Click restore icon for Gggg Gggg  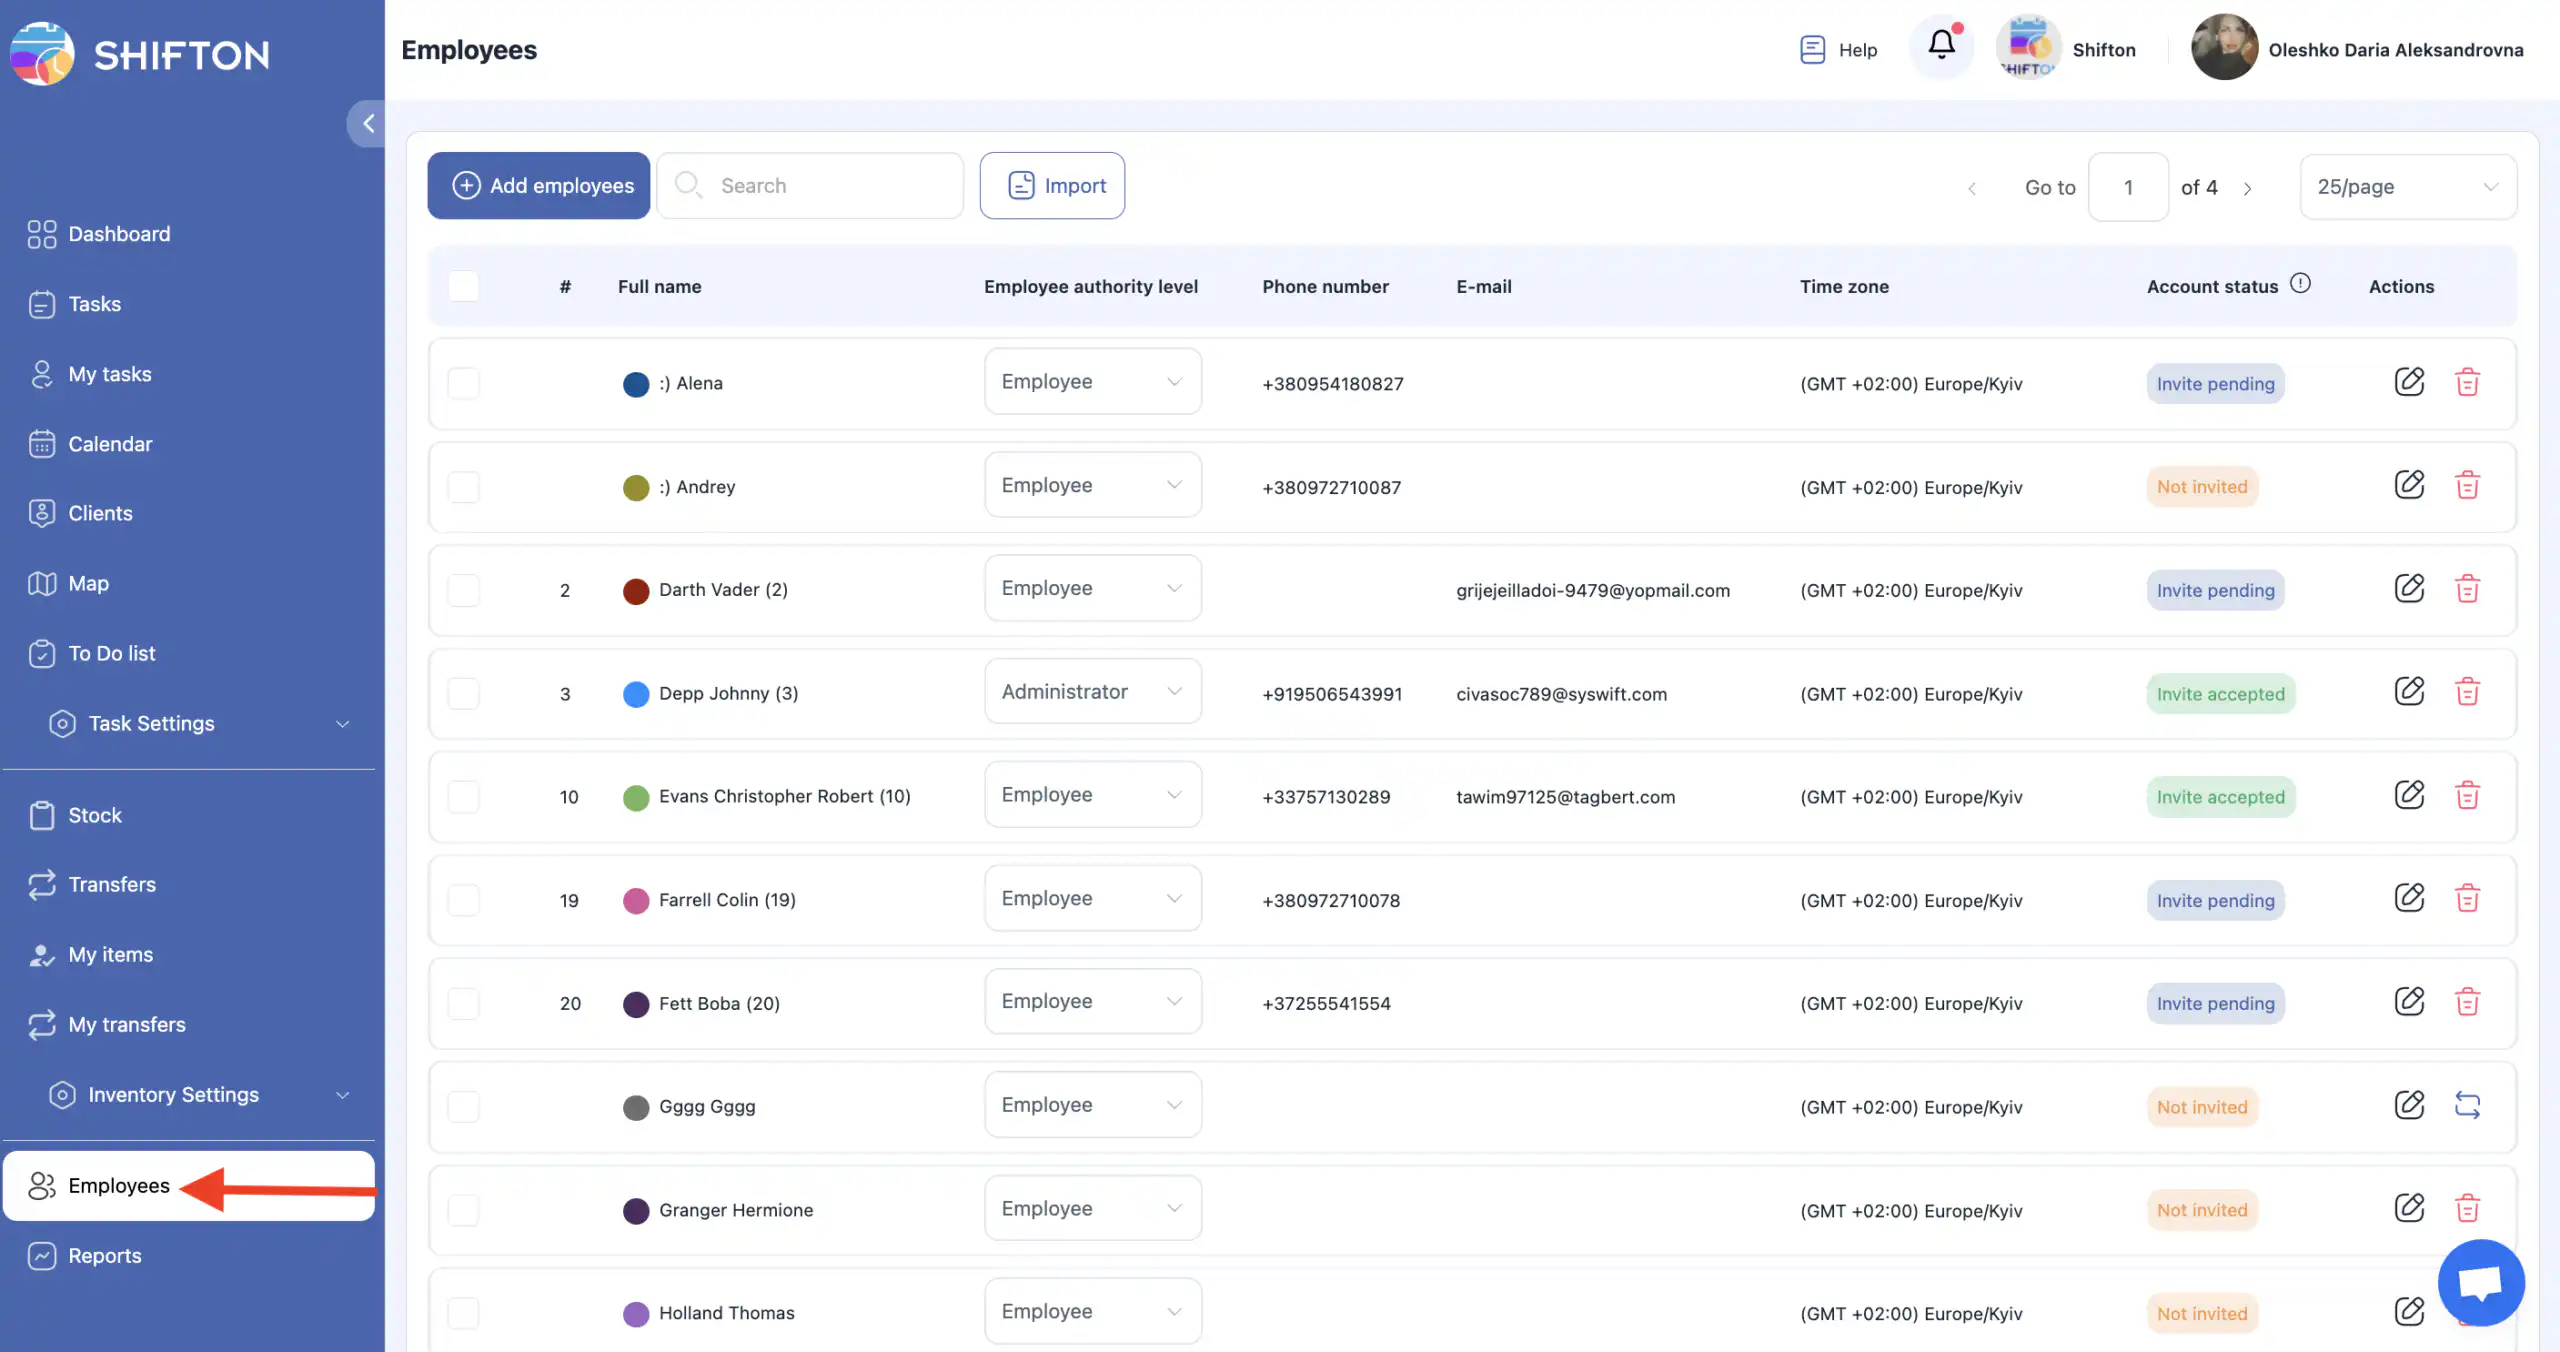(x=2467, y=1105)
